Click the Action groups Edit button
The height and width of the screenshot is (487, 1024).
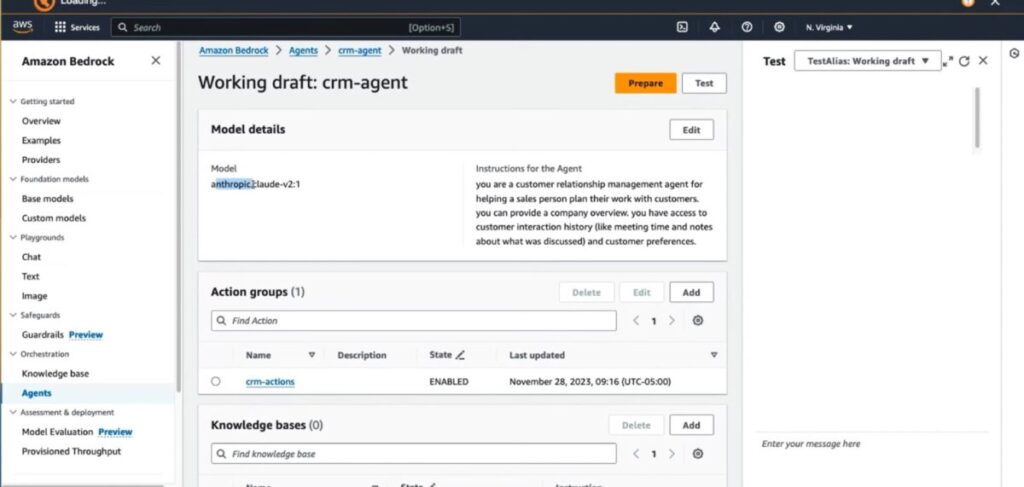click(642, 292)
